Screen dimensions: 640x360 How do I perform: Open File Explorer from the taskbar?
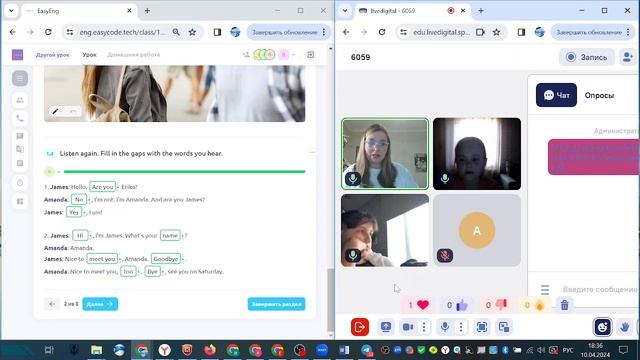click(96, 350)
